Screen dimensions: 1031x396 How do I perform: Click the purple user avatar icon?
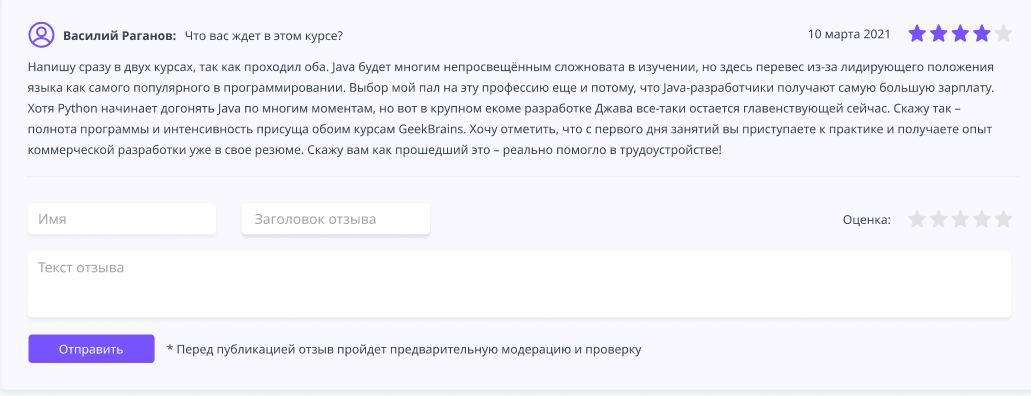tap(41, 34)
